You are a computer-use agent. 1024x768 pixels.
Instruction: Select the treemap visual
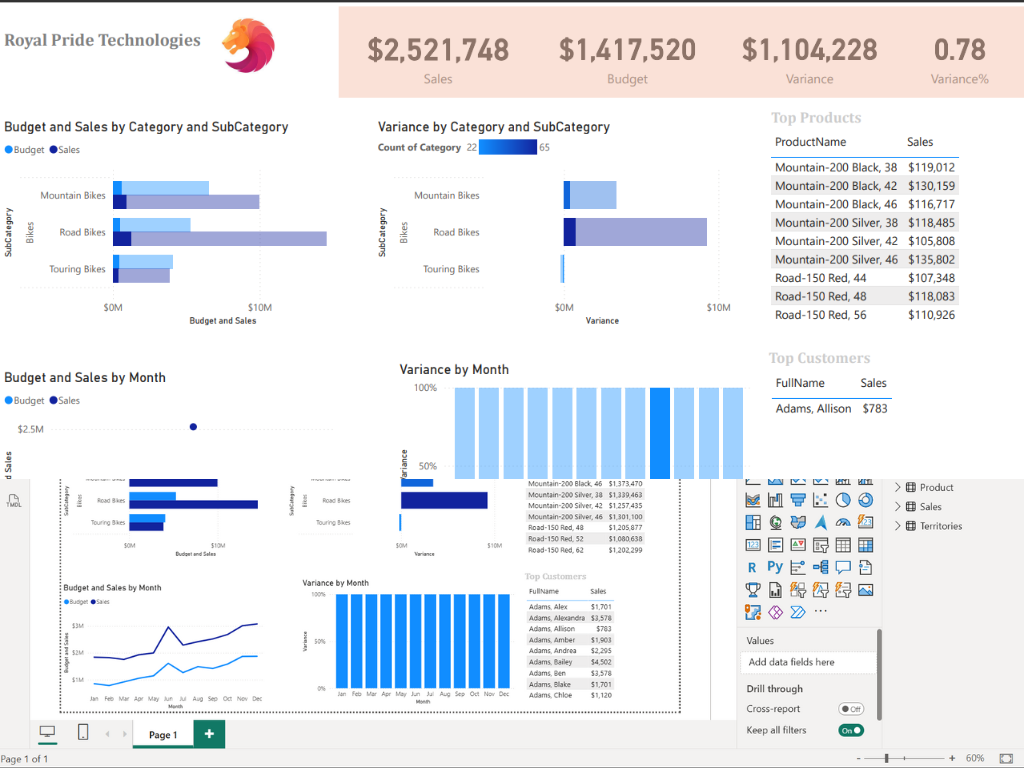[x=753, y=522]
